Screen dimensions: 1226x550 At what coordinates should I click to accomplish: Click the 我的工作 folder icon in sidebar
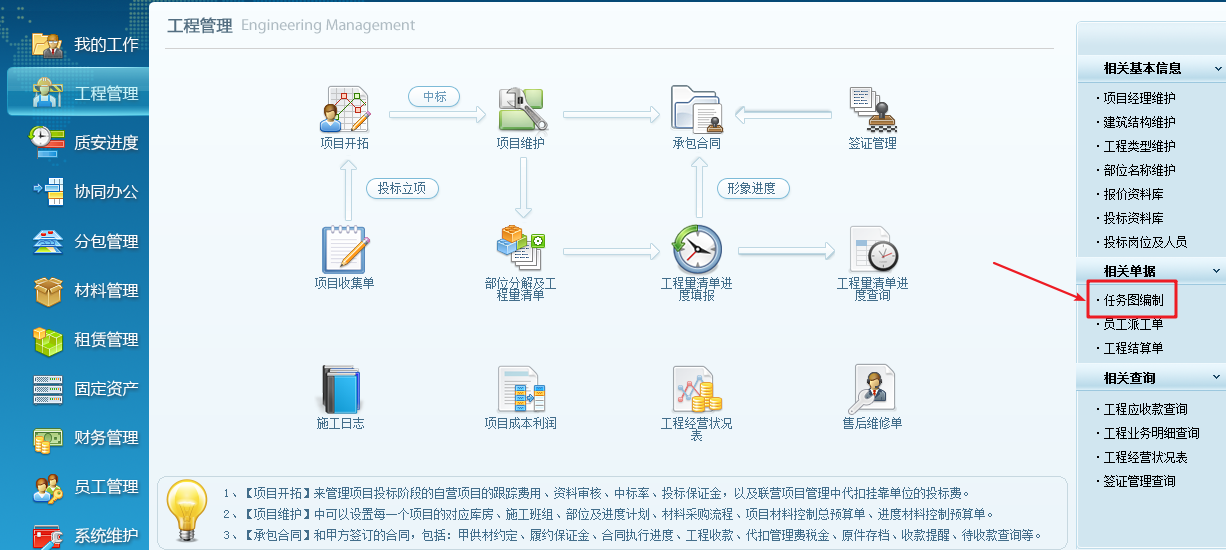pos(48,44)
